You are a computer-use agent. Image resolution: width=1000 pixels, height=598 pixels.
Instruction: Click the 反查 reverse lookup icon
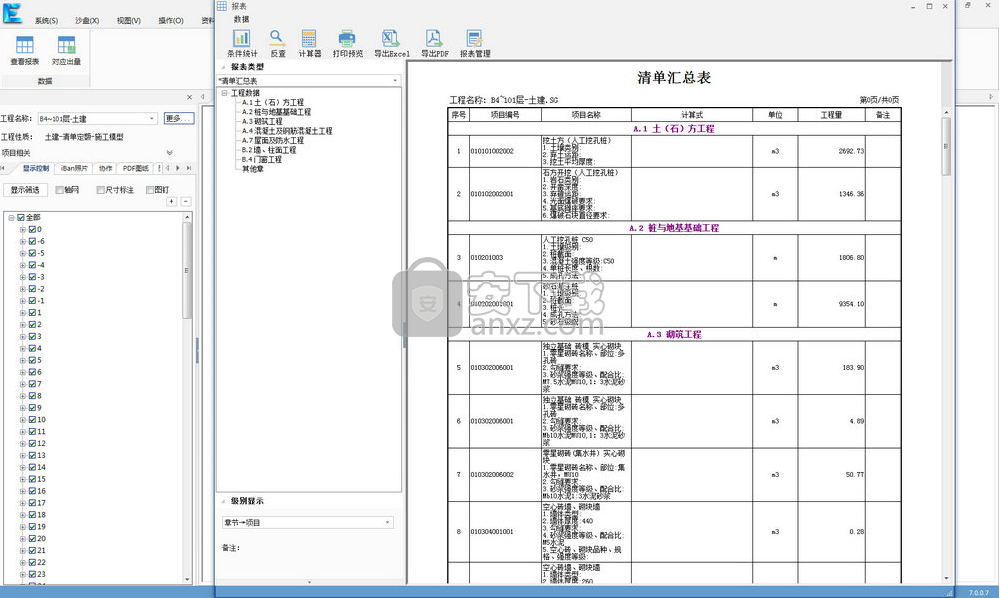(x=277, y=43)
